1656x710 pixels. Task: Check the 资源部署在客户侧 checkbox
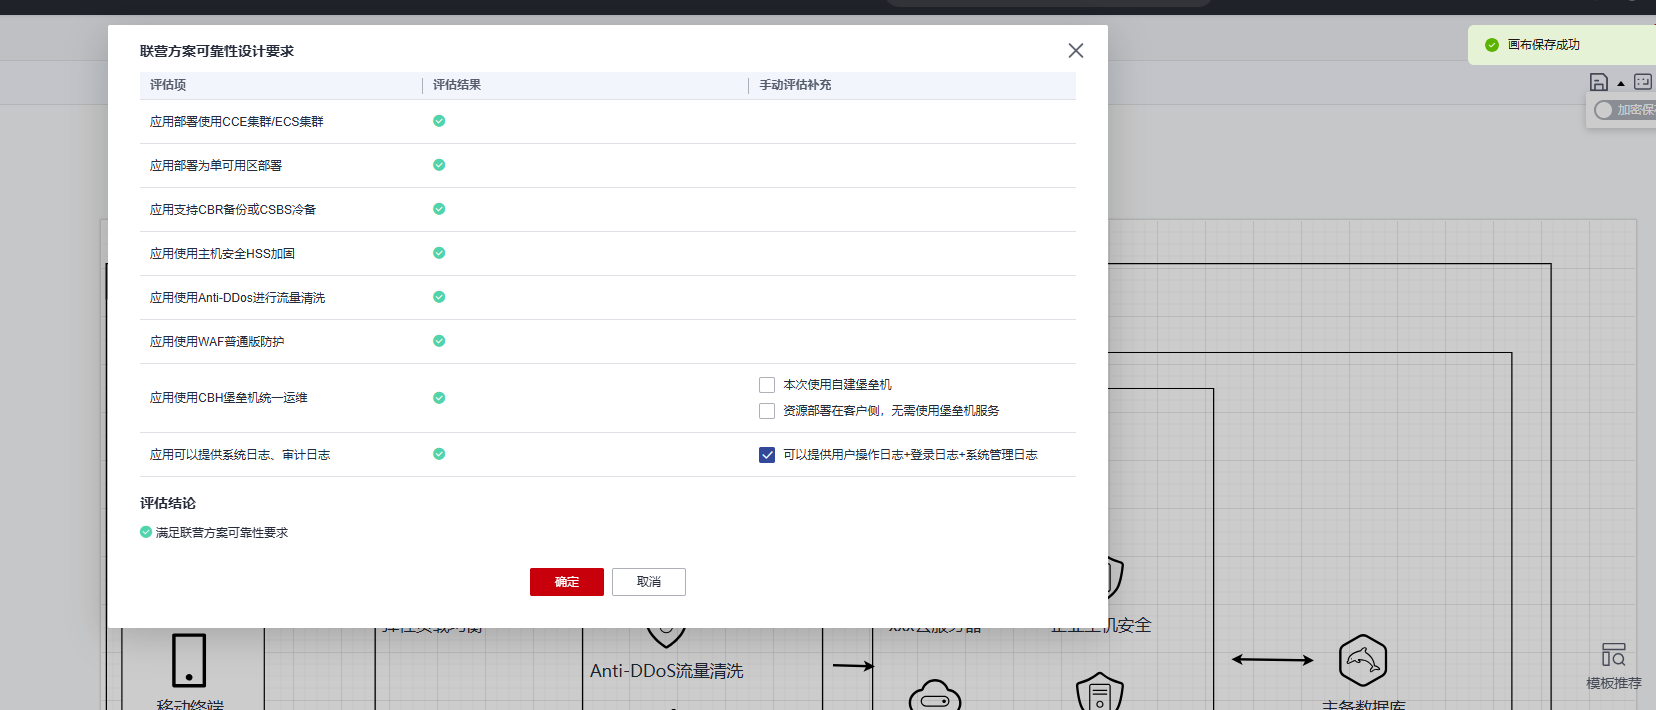click(x=767, y=411)
